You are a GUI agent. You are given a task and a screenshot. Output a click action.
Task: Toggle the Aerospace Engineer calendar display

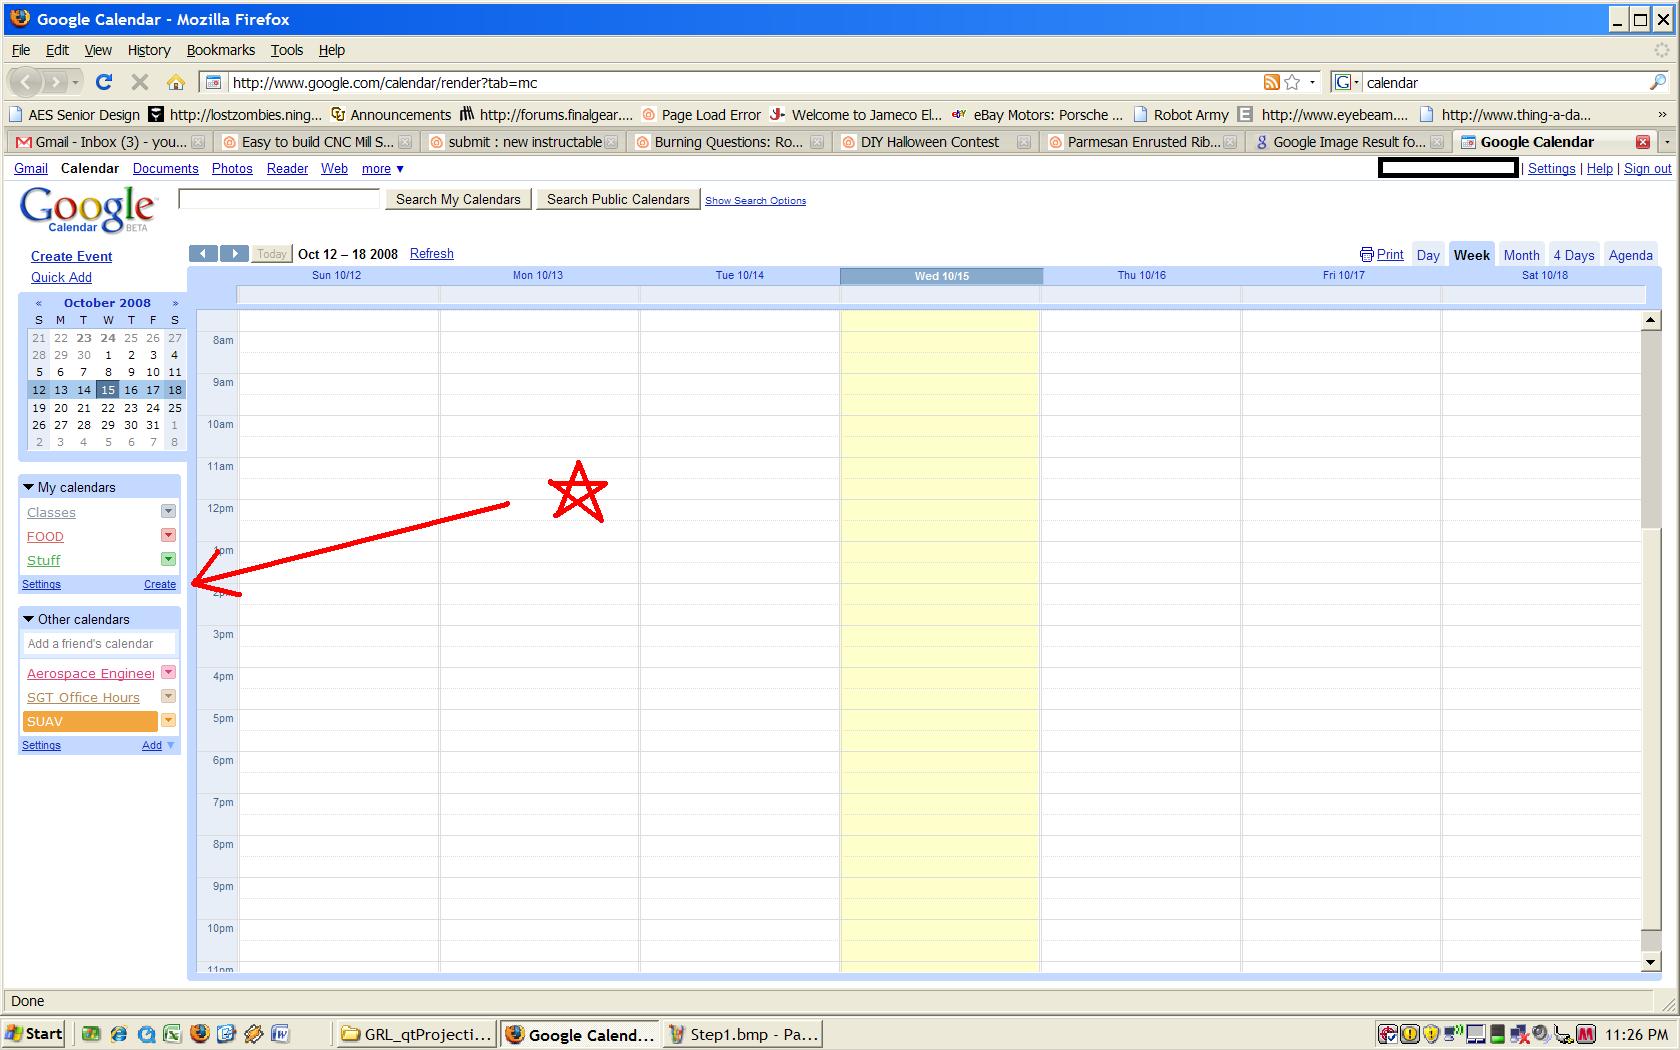[x=90, y=673]
